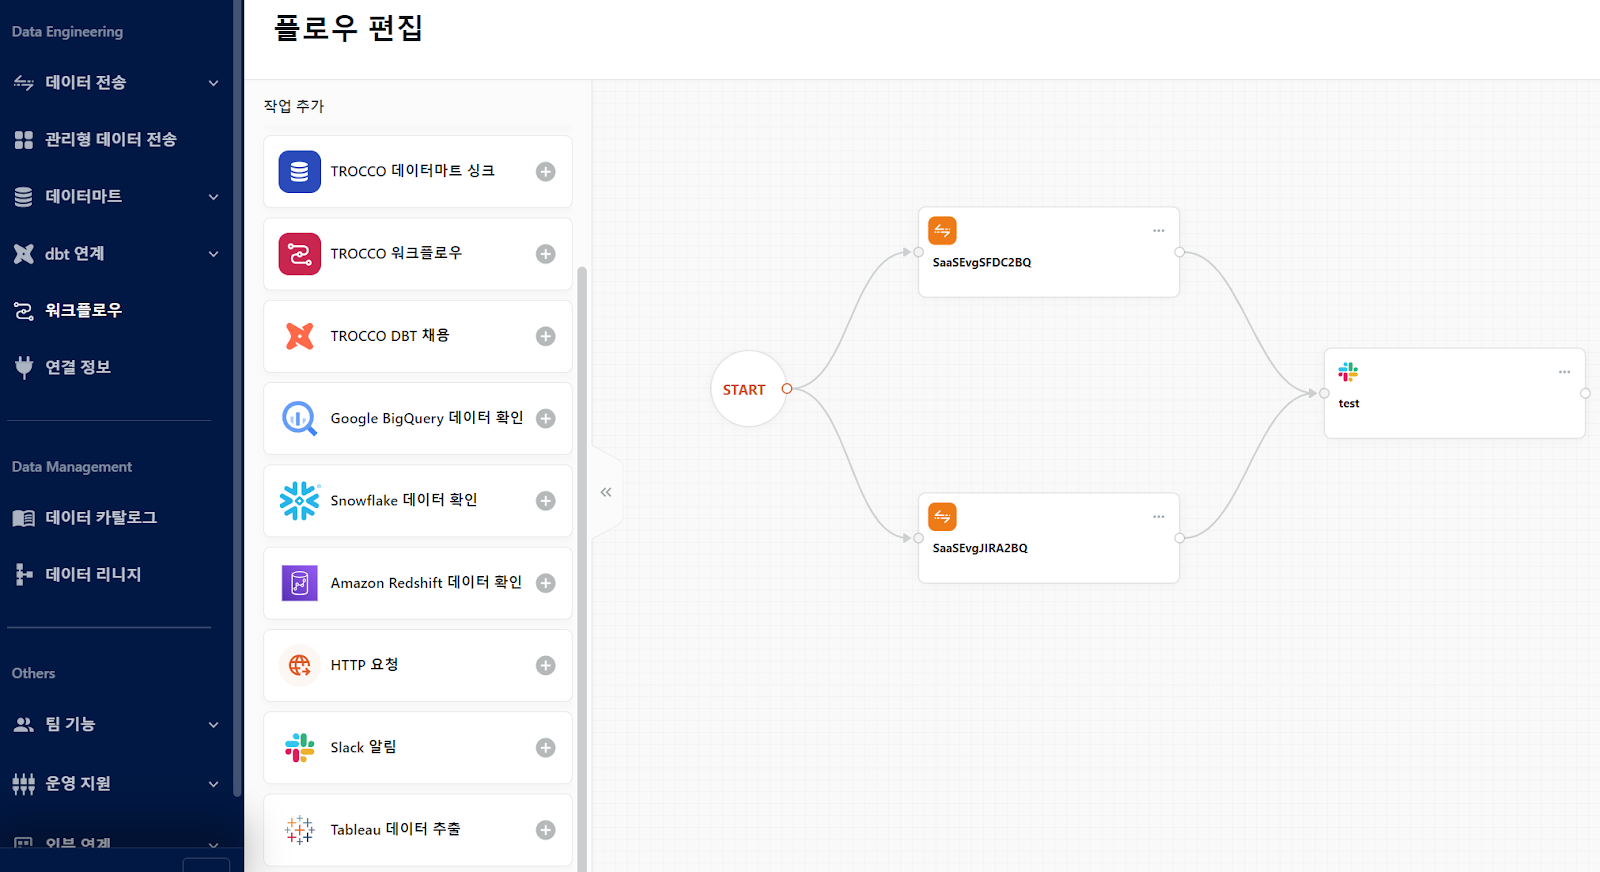This screenshot has height=872, width=1600.
Task: Open 데이터마트 in sidebar
Action: pos(83,197)
